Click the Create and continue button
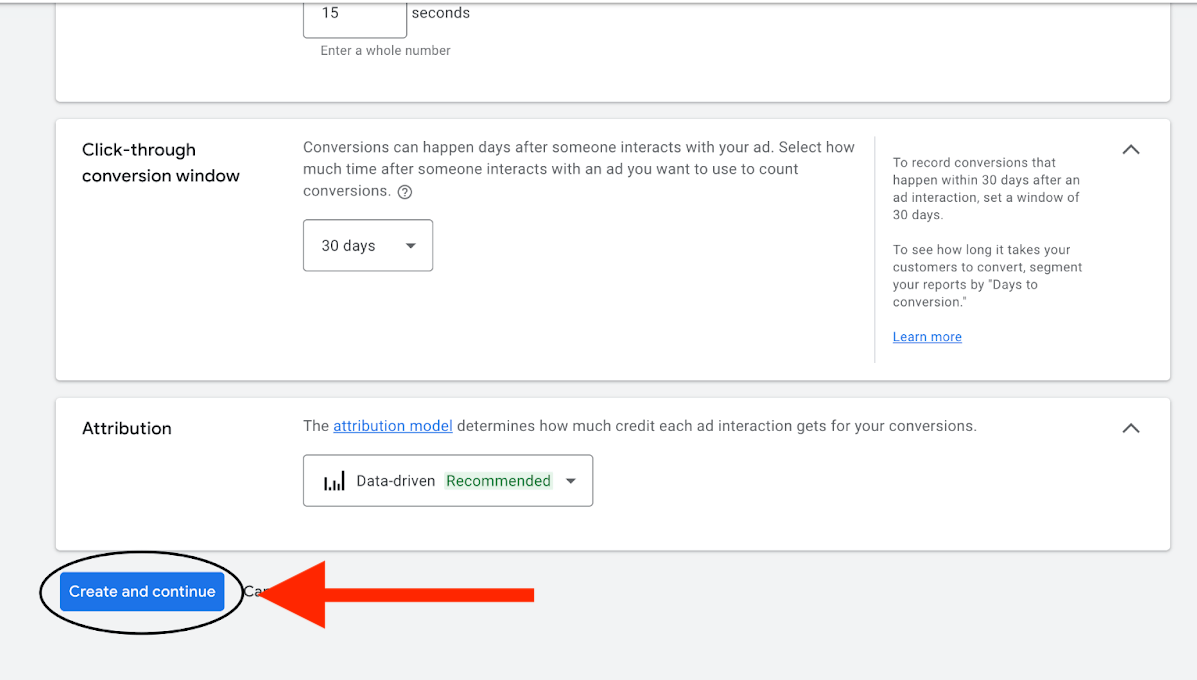This screenshot has height=680, width=1197. [x=142, y=592]
